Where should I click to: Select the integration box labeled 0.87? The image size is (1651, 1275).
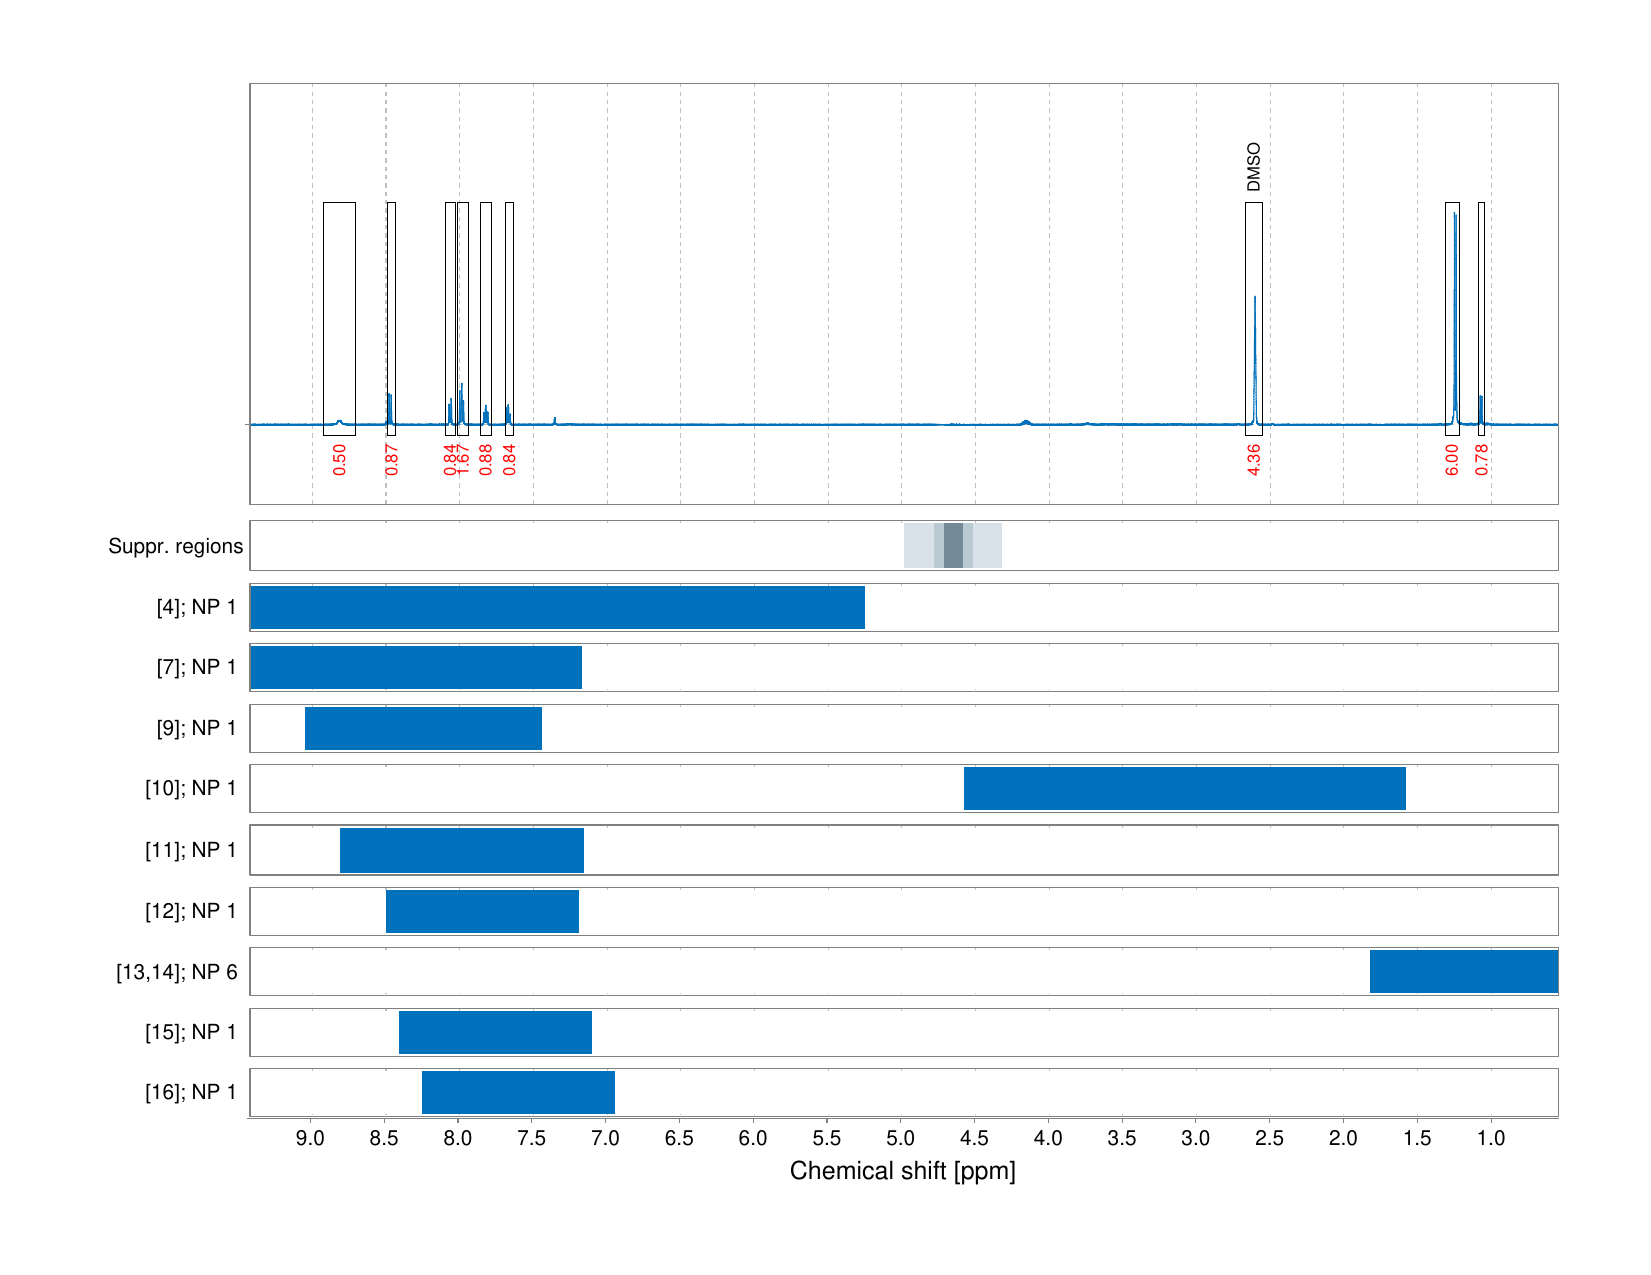[x=390, y=320]
